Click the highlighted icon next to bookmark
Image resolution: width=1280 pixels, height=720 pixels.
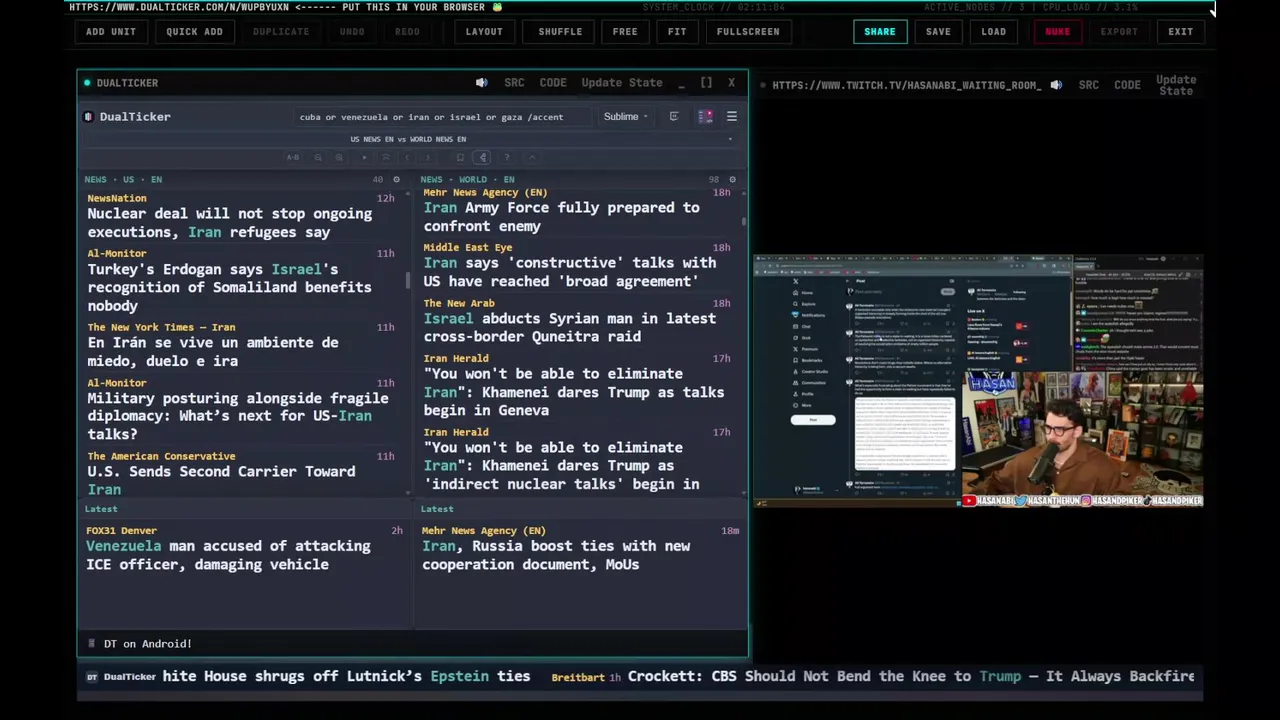[482, 157]
